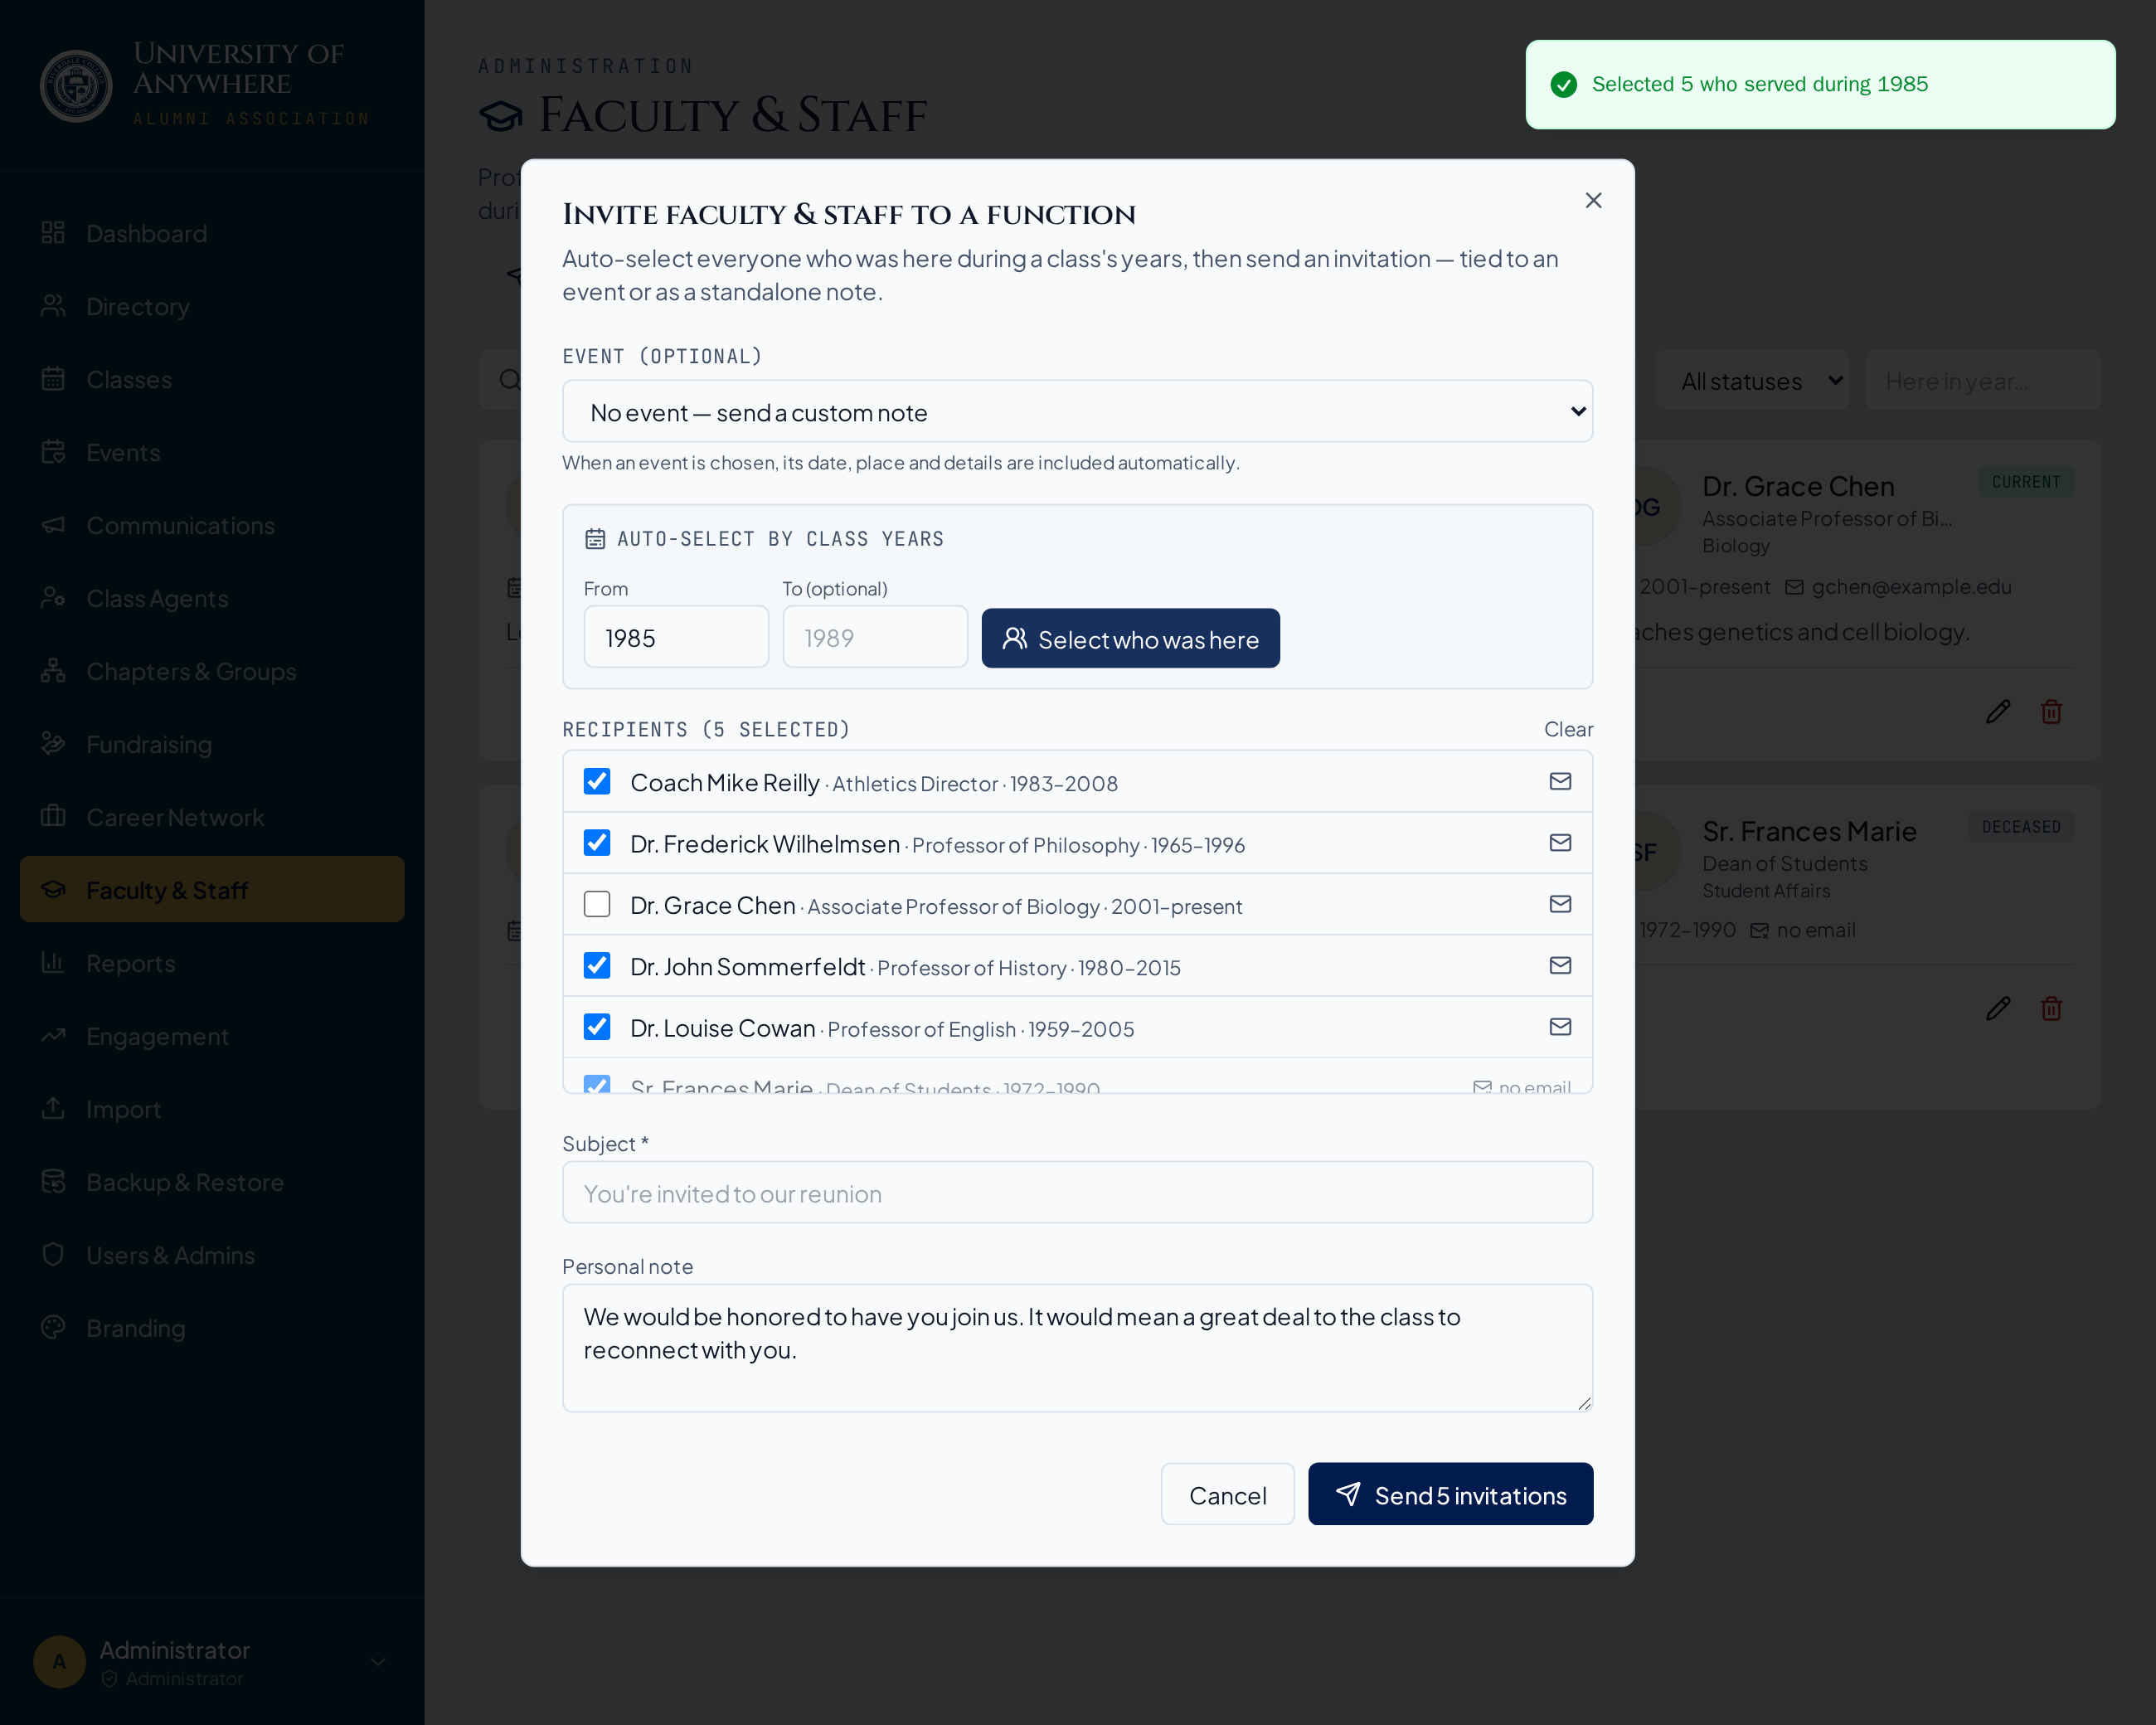Image resolution: width=2156 pixels, height=1725 pixels.
Task: Click delete trash icon on Dr. Grace Chen card
Action: pyautogui.click(x=2051, y=711)
